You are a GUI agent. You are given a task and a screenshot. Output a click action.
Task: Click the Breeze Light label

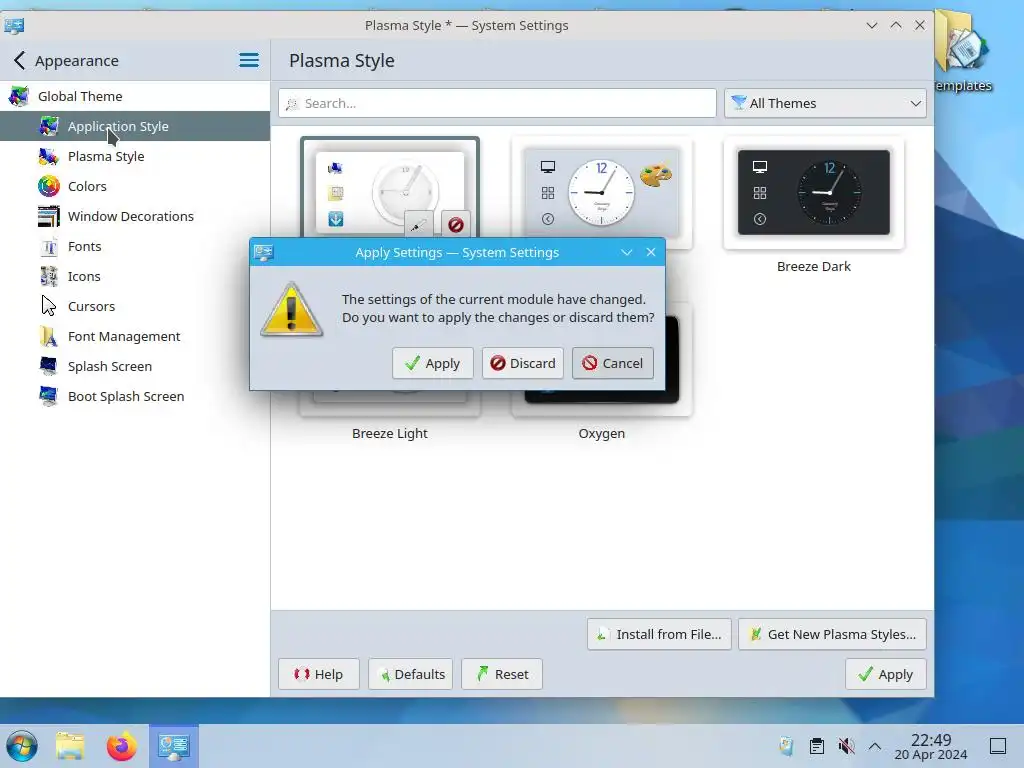tap(390, 434)
